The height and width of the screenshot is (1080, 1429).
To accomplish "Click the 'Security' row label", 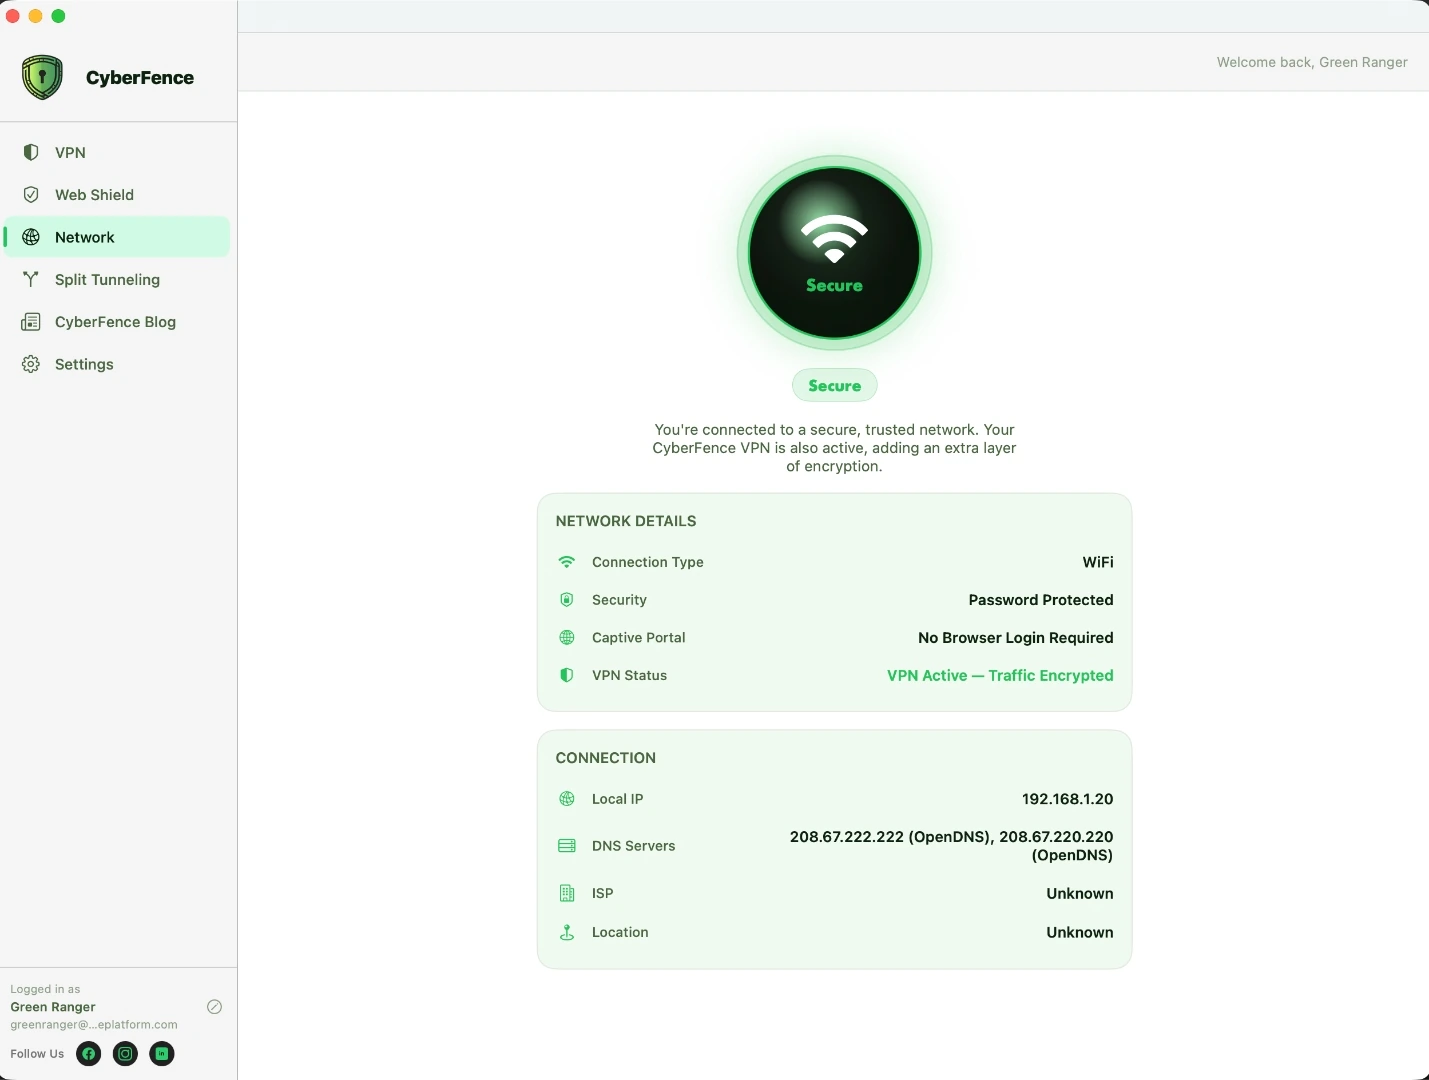I will (619, 600).
